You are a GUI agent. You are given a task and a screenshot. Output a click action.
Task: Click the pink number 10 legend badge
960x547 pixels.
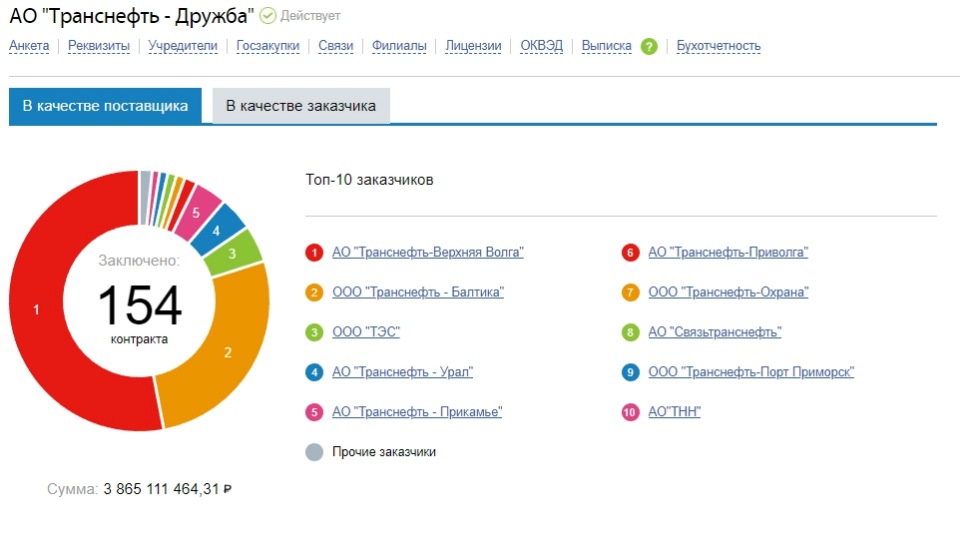(630, 412)
